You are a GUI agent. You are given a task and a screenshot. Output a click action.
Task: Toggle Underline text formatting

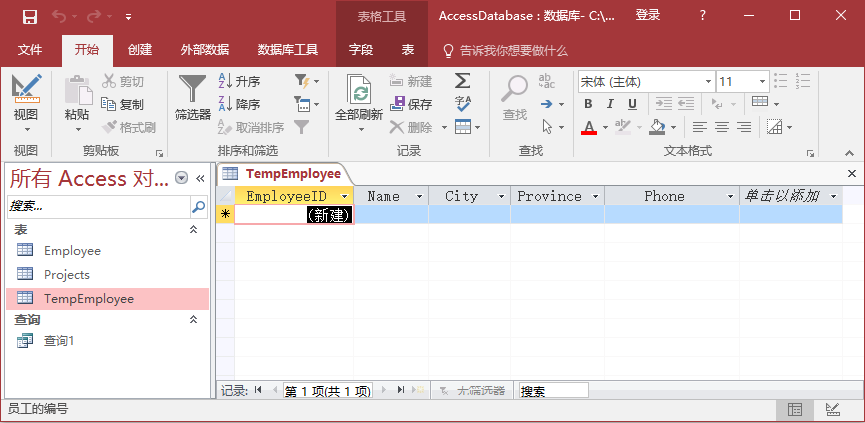click(632, 104)
